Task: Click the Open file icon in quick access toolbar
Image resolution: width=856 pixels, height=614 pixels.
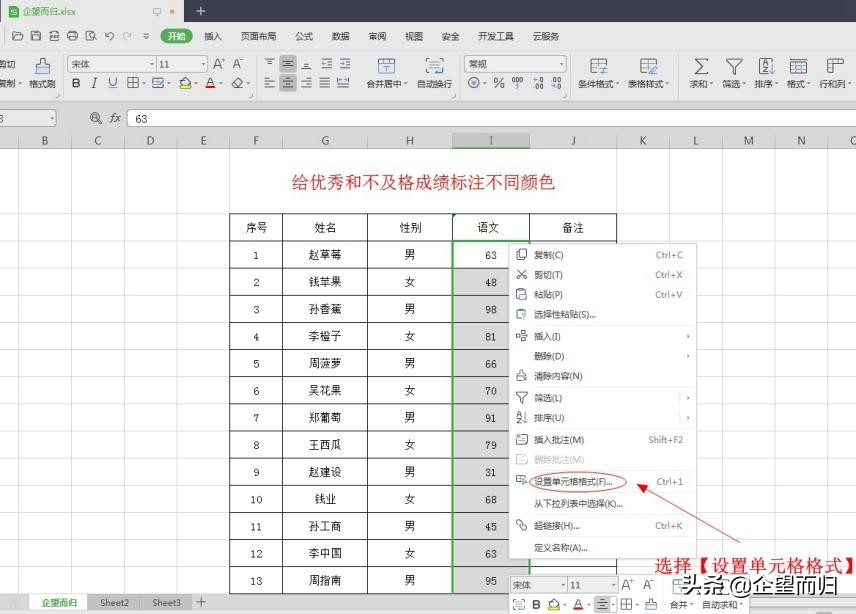Action: 17,36
